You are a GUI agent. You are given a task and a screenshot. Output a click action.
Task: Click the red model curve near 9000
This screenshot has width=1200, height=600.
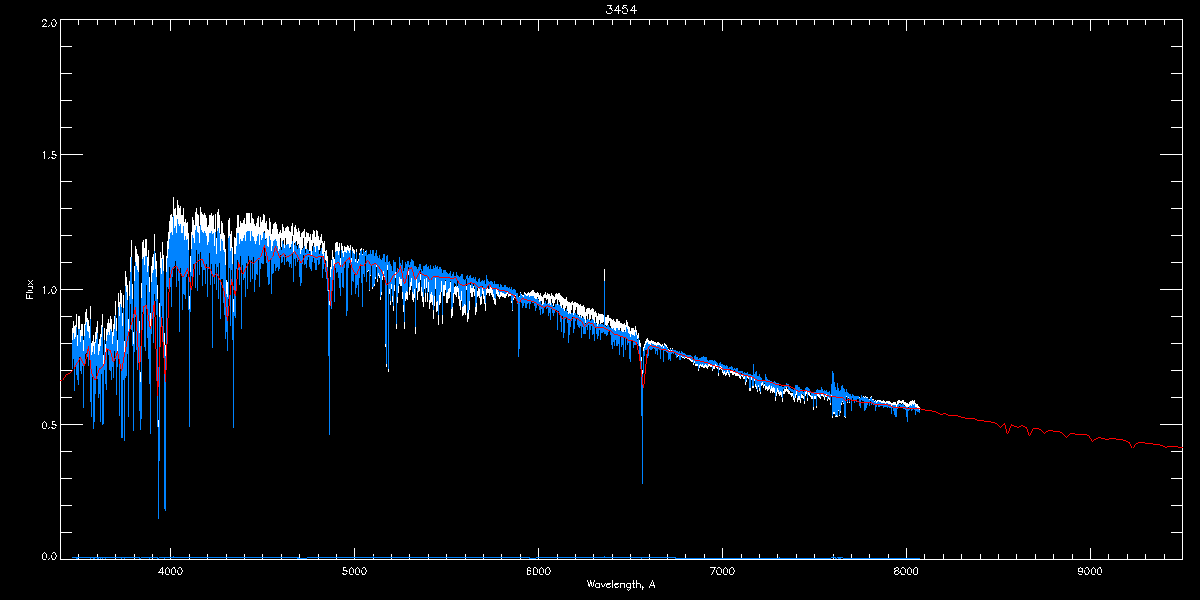click(x=1089, y=437)
